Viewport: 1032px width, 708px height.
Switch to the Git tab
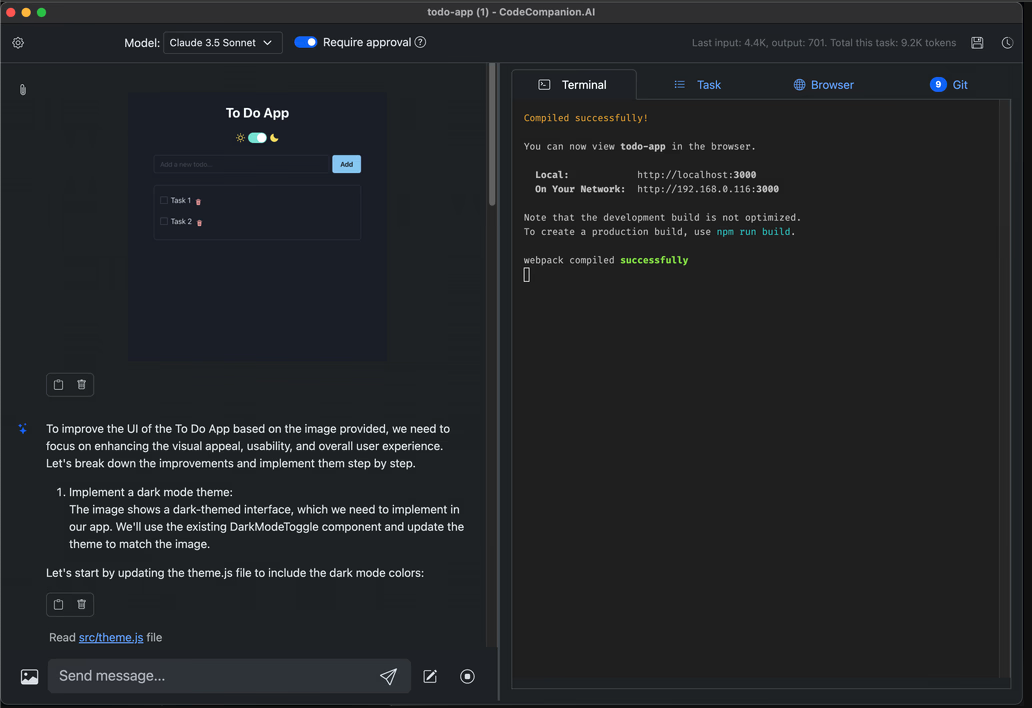[x=949, y=85]
